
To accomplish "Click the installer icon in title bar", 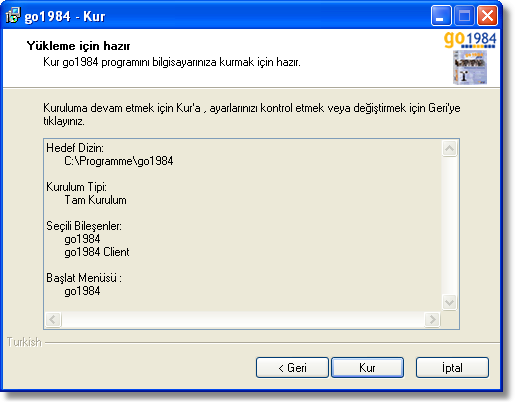I will coord(13,15).
